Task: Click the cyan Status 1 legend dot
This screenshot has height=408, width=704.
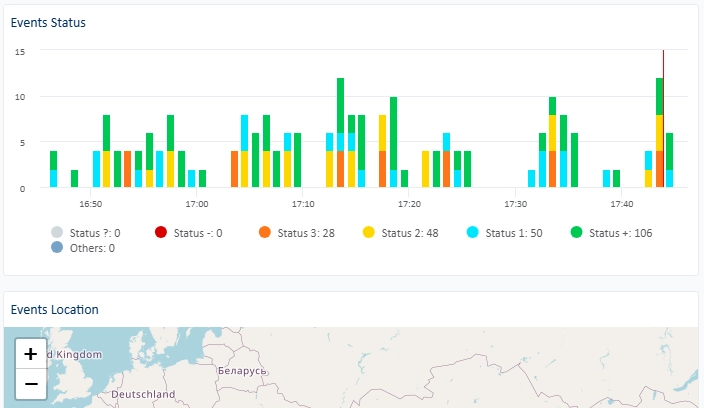Action: (473, 232)
